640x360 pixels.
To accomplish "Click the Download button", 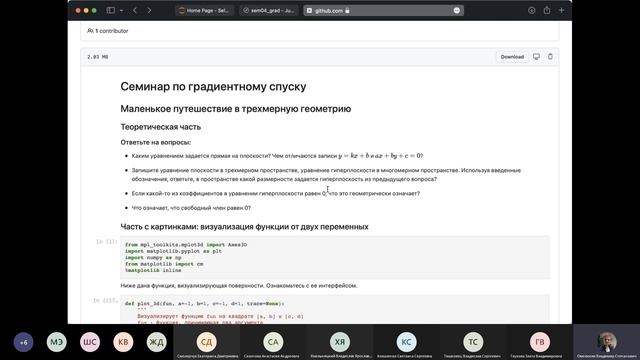I will click(x=512, y=57).
